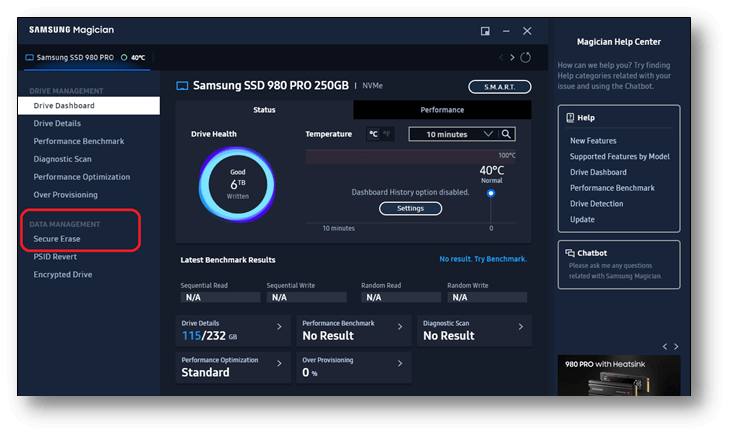Click the temperature slider marker at 40°C
This screenshot has height=435, width=730.
click(490, 194)
